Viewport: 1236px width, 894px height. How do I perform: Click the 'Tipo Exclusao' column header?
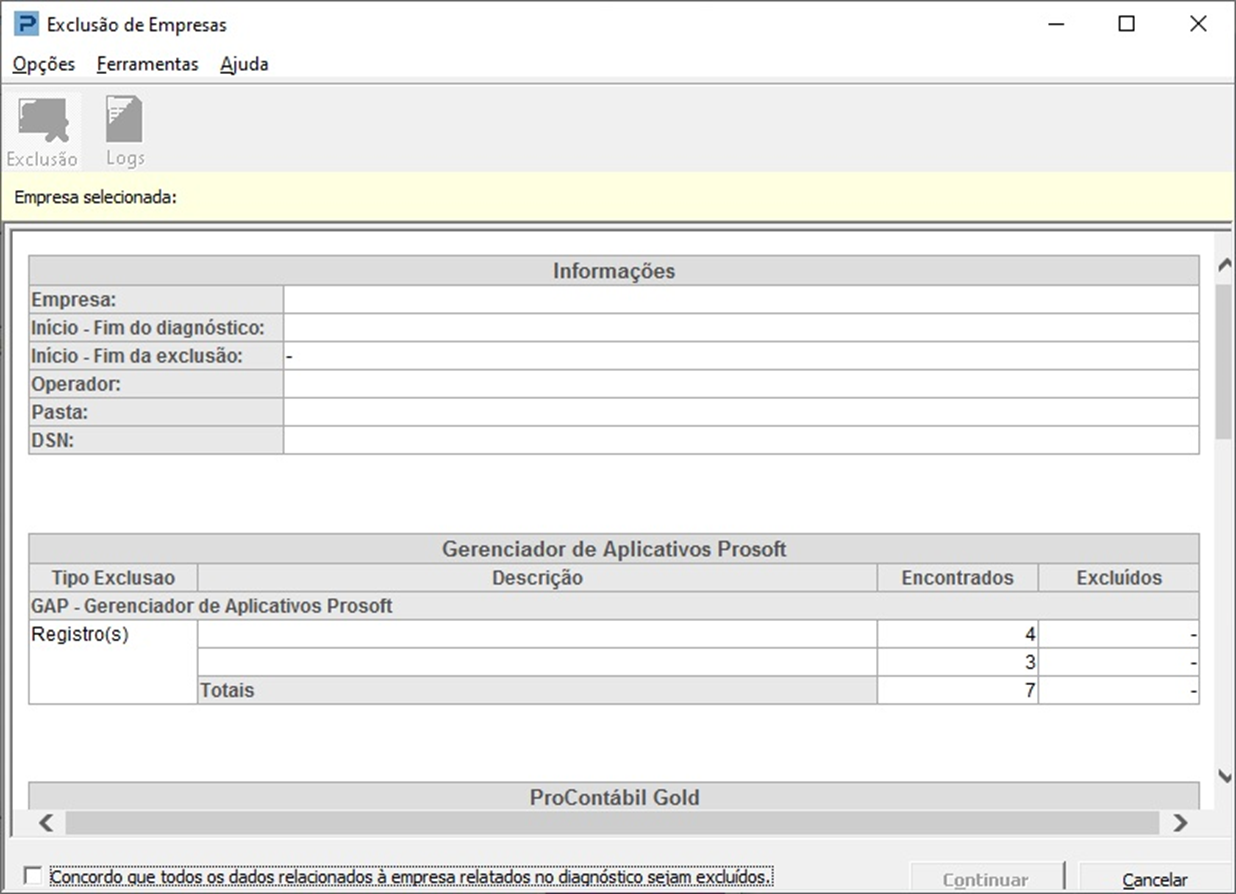pos(113,577)
